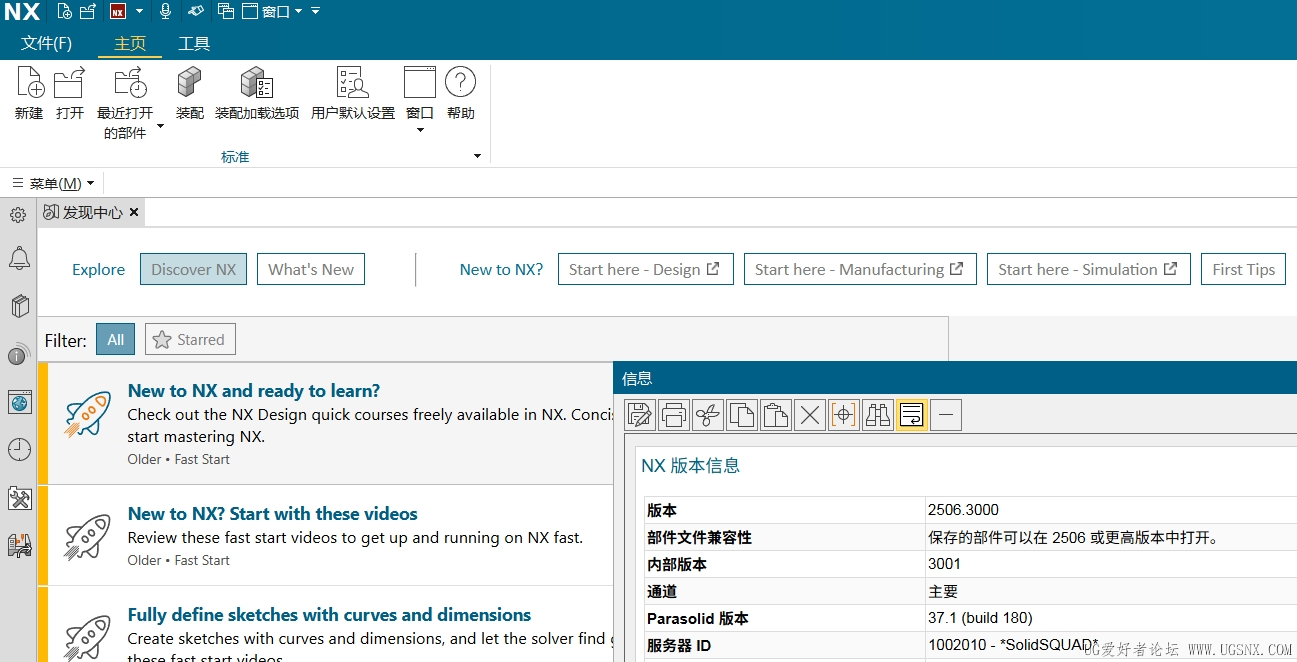Open 'Fully define sketches with curves and dimensions'
Viewport: 1297px width, 662px height.
pos(329,615)
